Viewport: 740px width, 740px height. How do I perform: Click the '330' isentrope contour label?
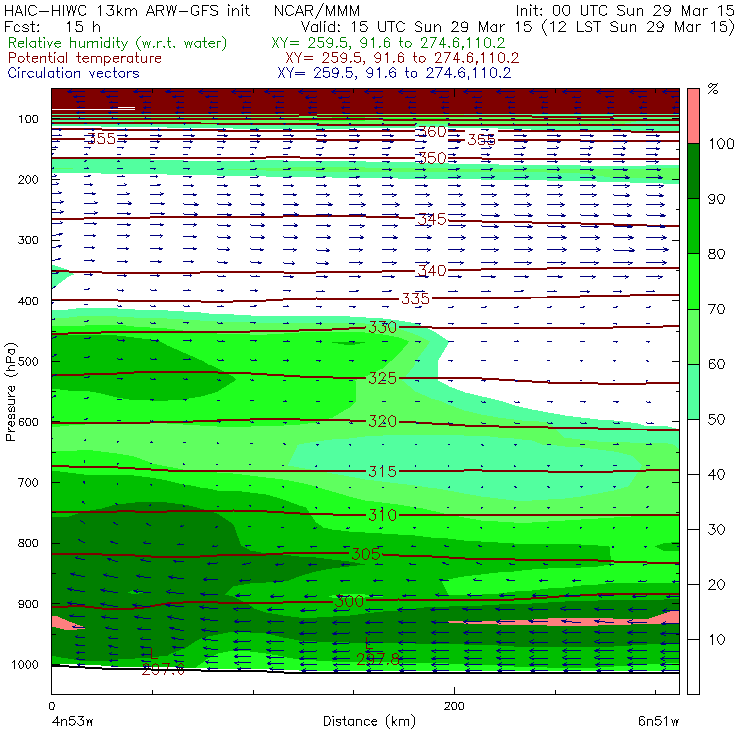[x=382, y=327]
